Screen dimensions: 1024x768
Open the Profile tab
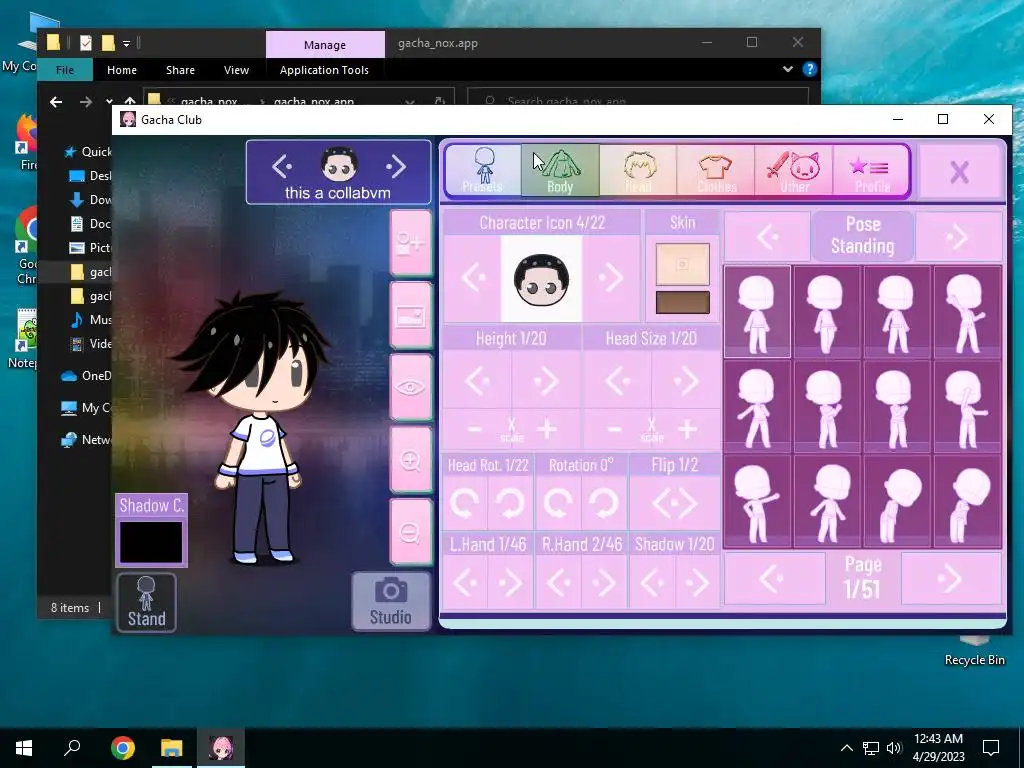pos(871,170)
